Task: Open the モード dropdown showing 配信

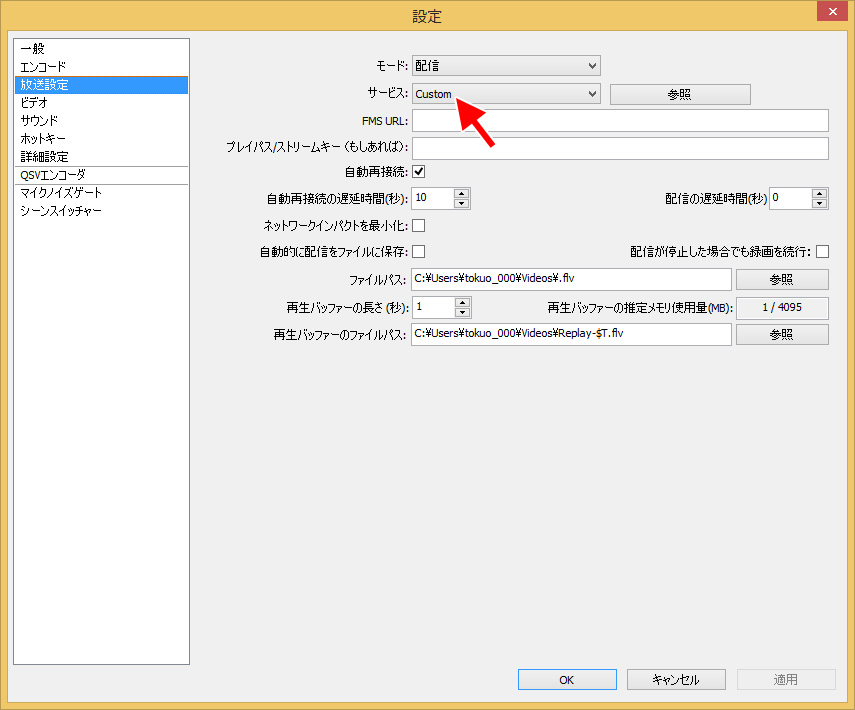Action: tap(506, 66)
